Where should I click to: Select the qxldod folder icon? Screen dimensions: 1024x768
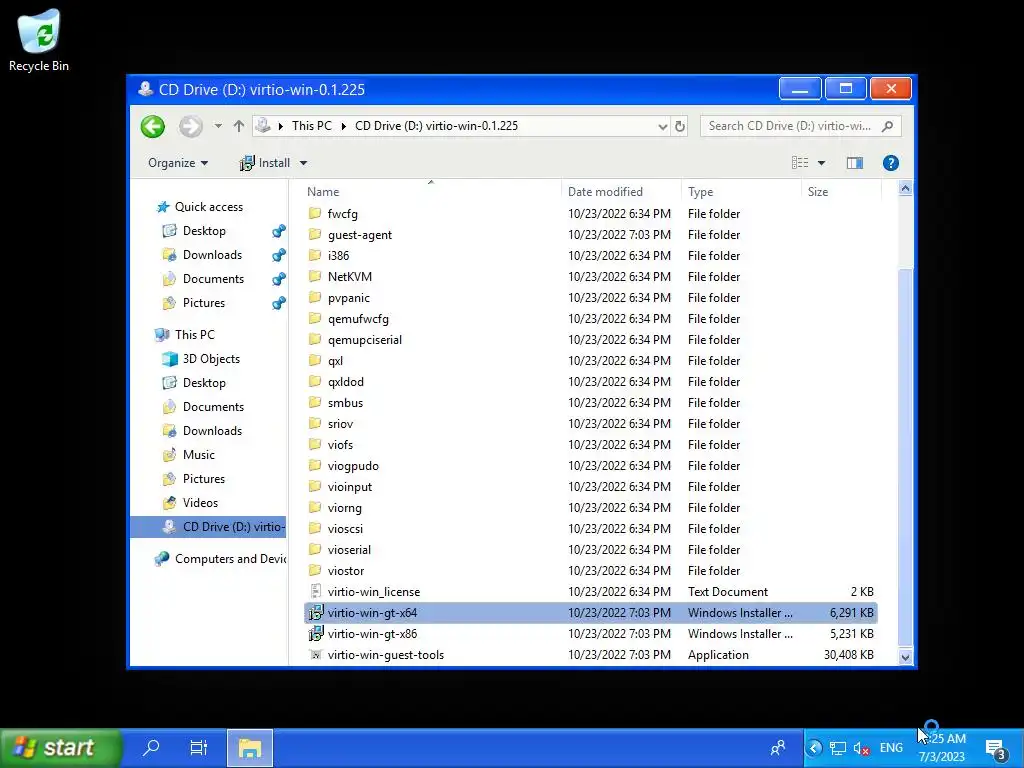tap(315, 381)
